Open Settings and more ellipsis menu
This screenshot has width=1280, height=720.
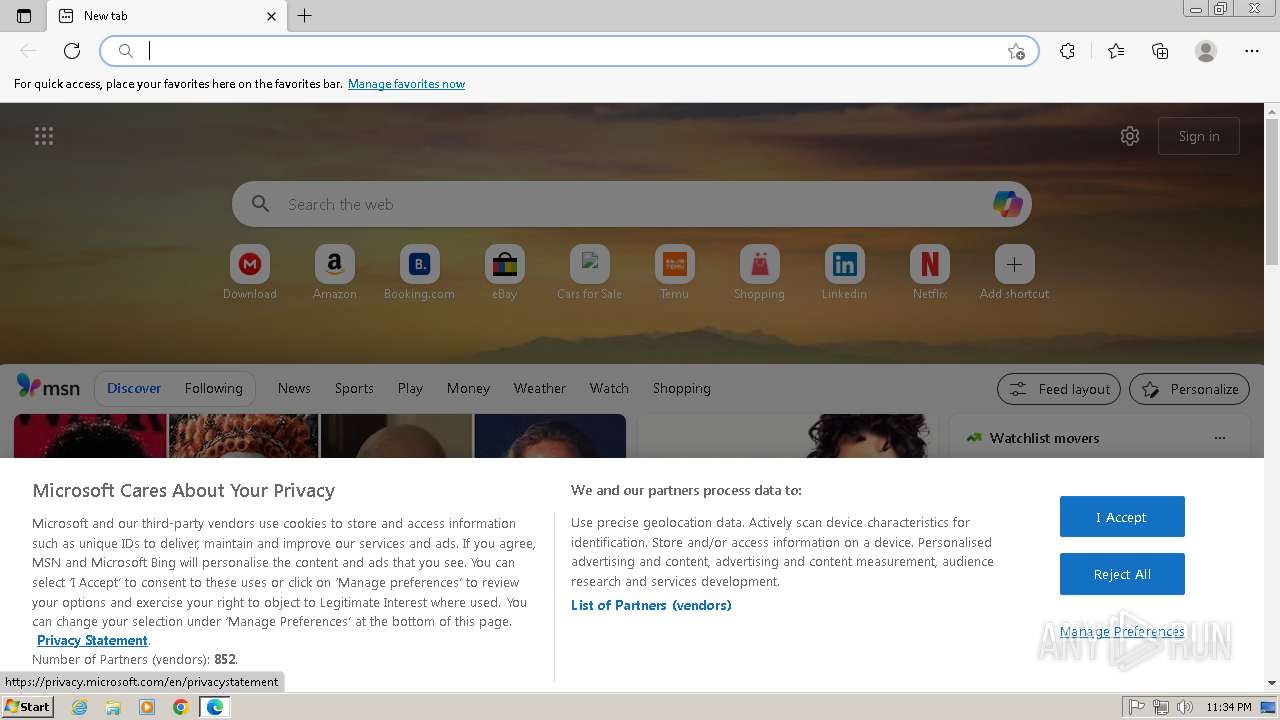1252,51
